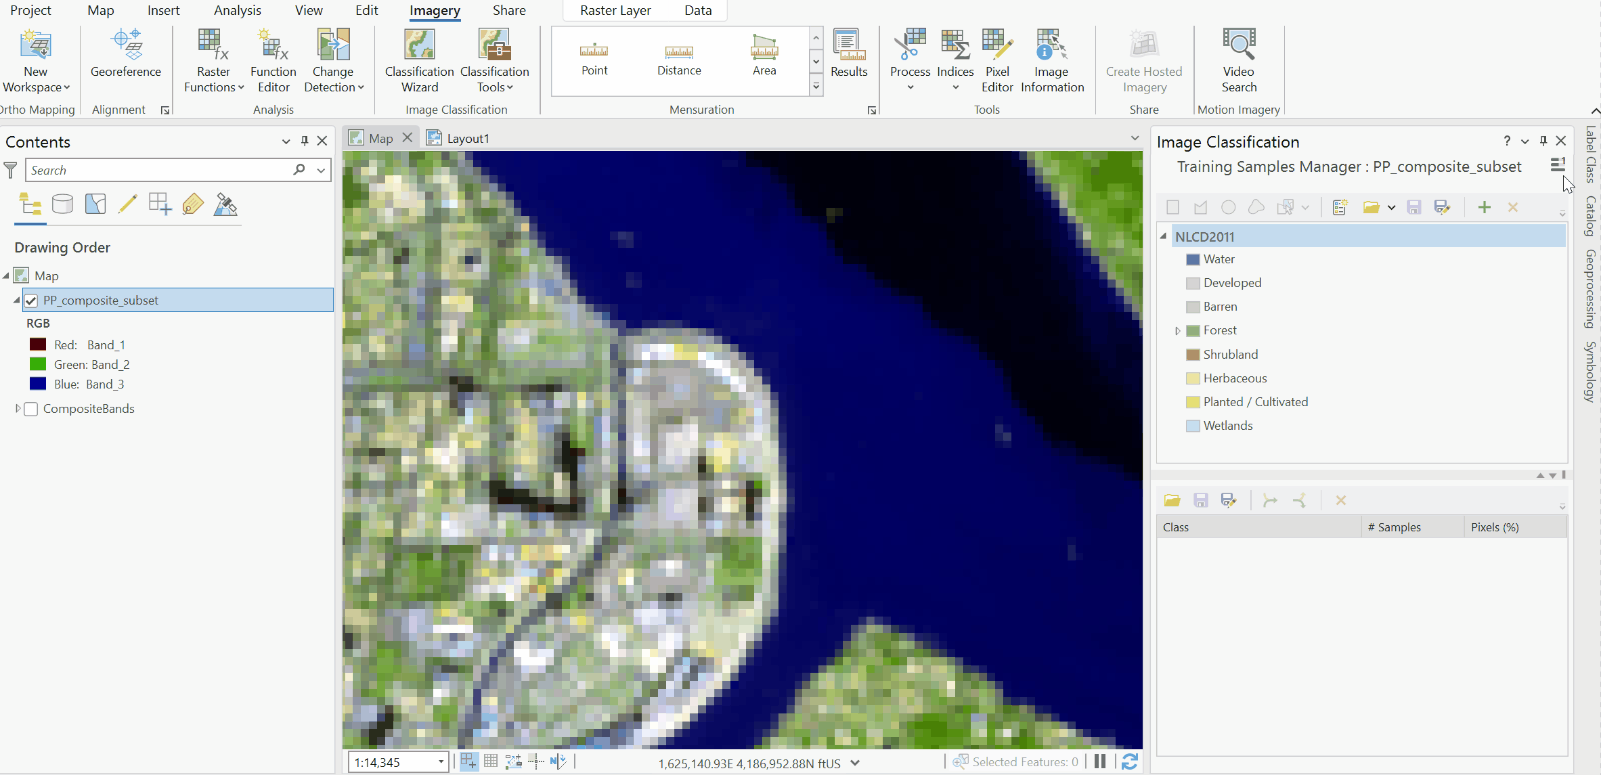Open the Geoprocessing side pane
This screenshot has width=1601, height=775.
click(1590, 289)
